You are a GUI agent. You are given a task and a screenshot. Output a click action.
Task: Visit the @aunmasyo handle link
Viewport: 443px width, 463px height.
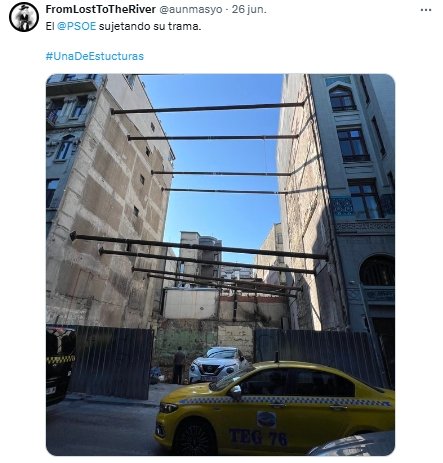pyautogui.click(x=191, y=9)
